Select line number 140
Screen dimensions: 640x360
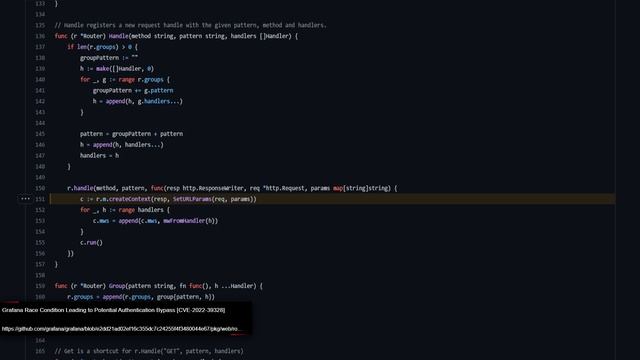[40, 80]
